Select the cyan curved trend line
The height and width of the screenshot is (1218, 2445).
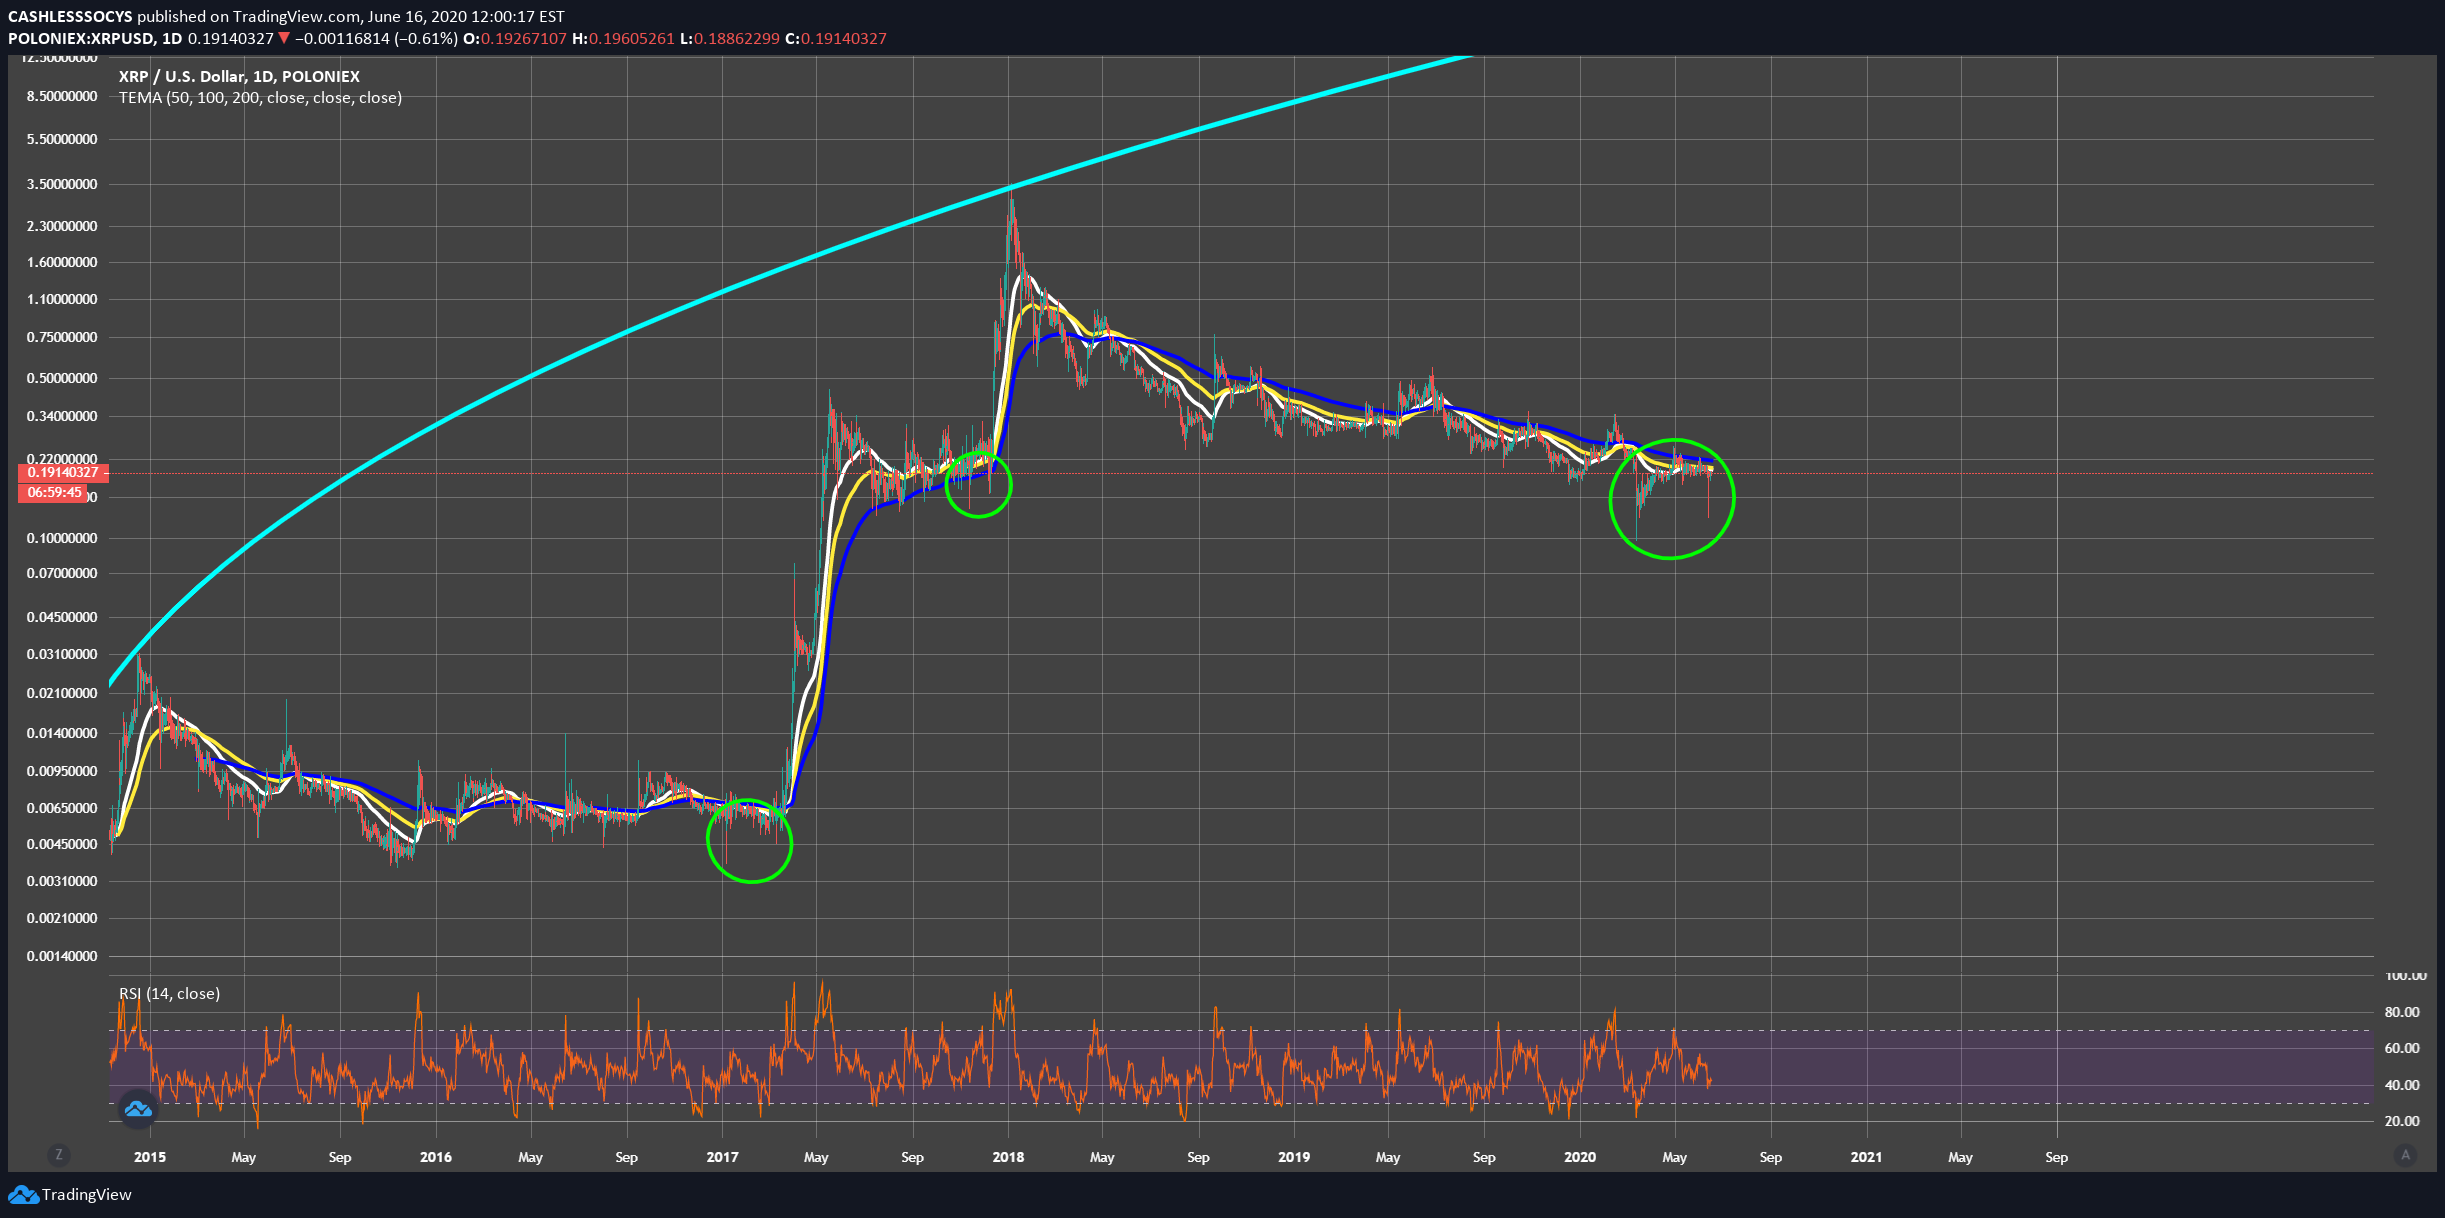600,342
